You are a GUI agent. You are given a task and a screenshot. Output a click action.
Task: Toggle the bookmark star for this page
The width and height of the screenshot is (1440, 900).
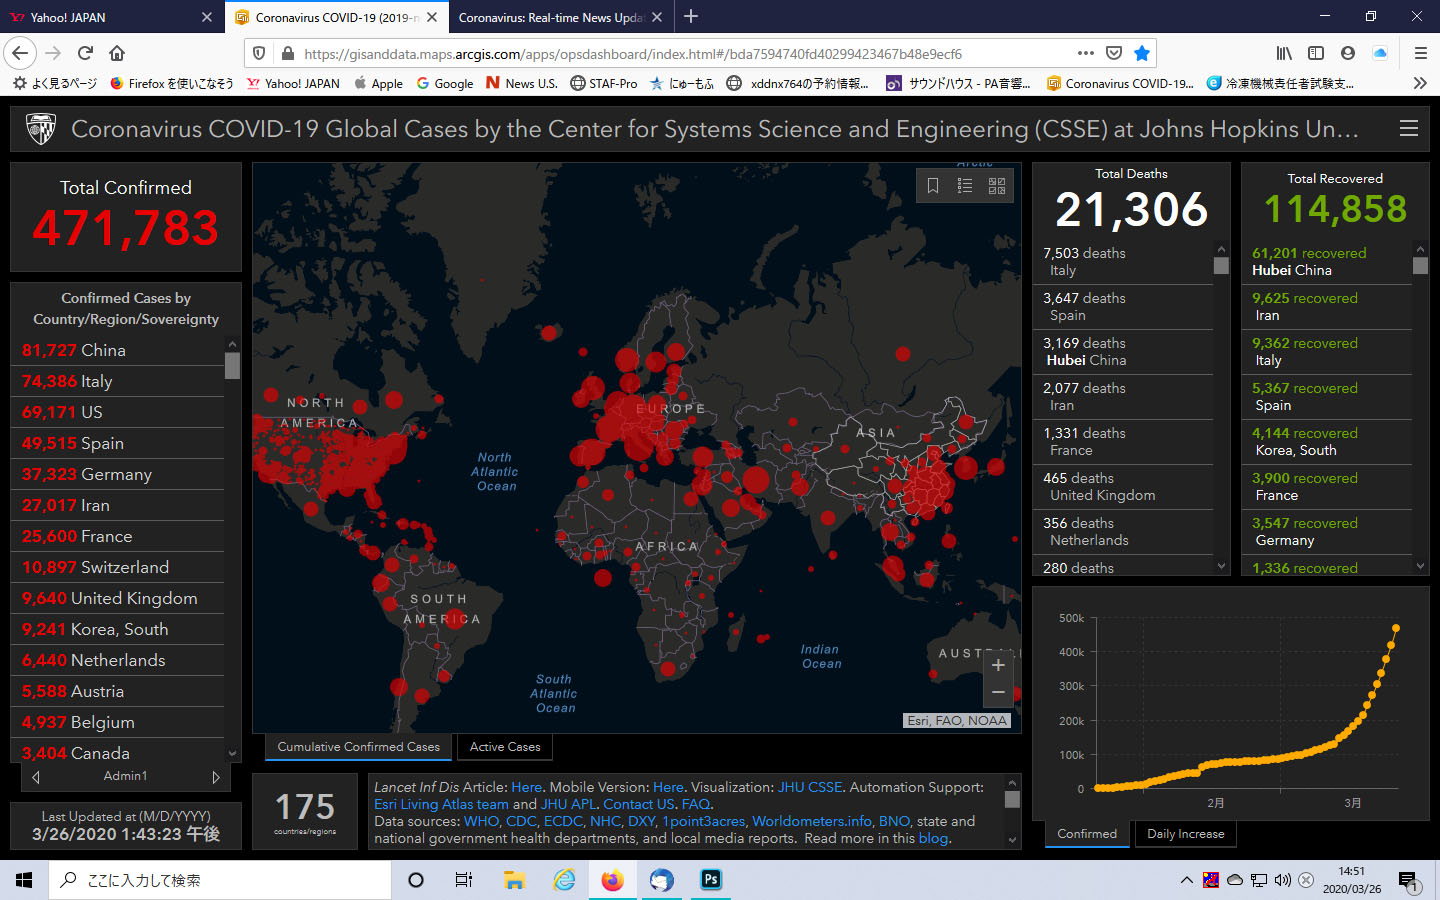click(x=1142, y=53)
